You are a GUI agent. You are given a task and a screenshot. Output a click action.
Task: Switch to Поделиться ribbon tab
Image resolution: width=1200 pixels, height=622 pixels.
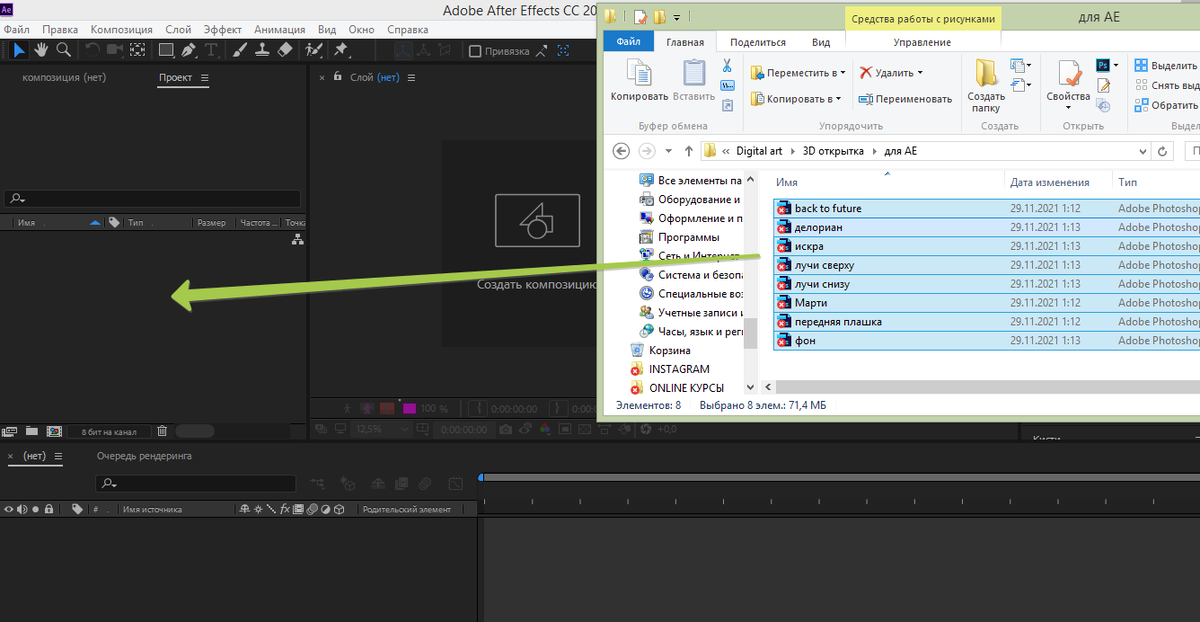pos(758,42)
